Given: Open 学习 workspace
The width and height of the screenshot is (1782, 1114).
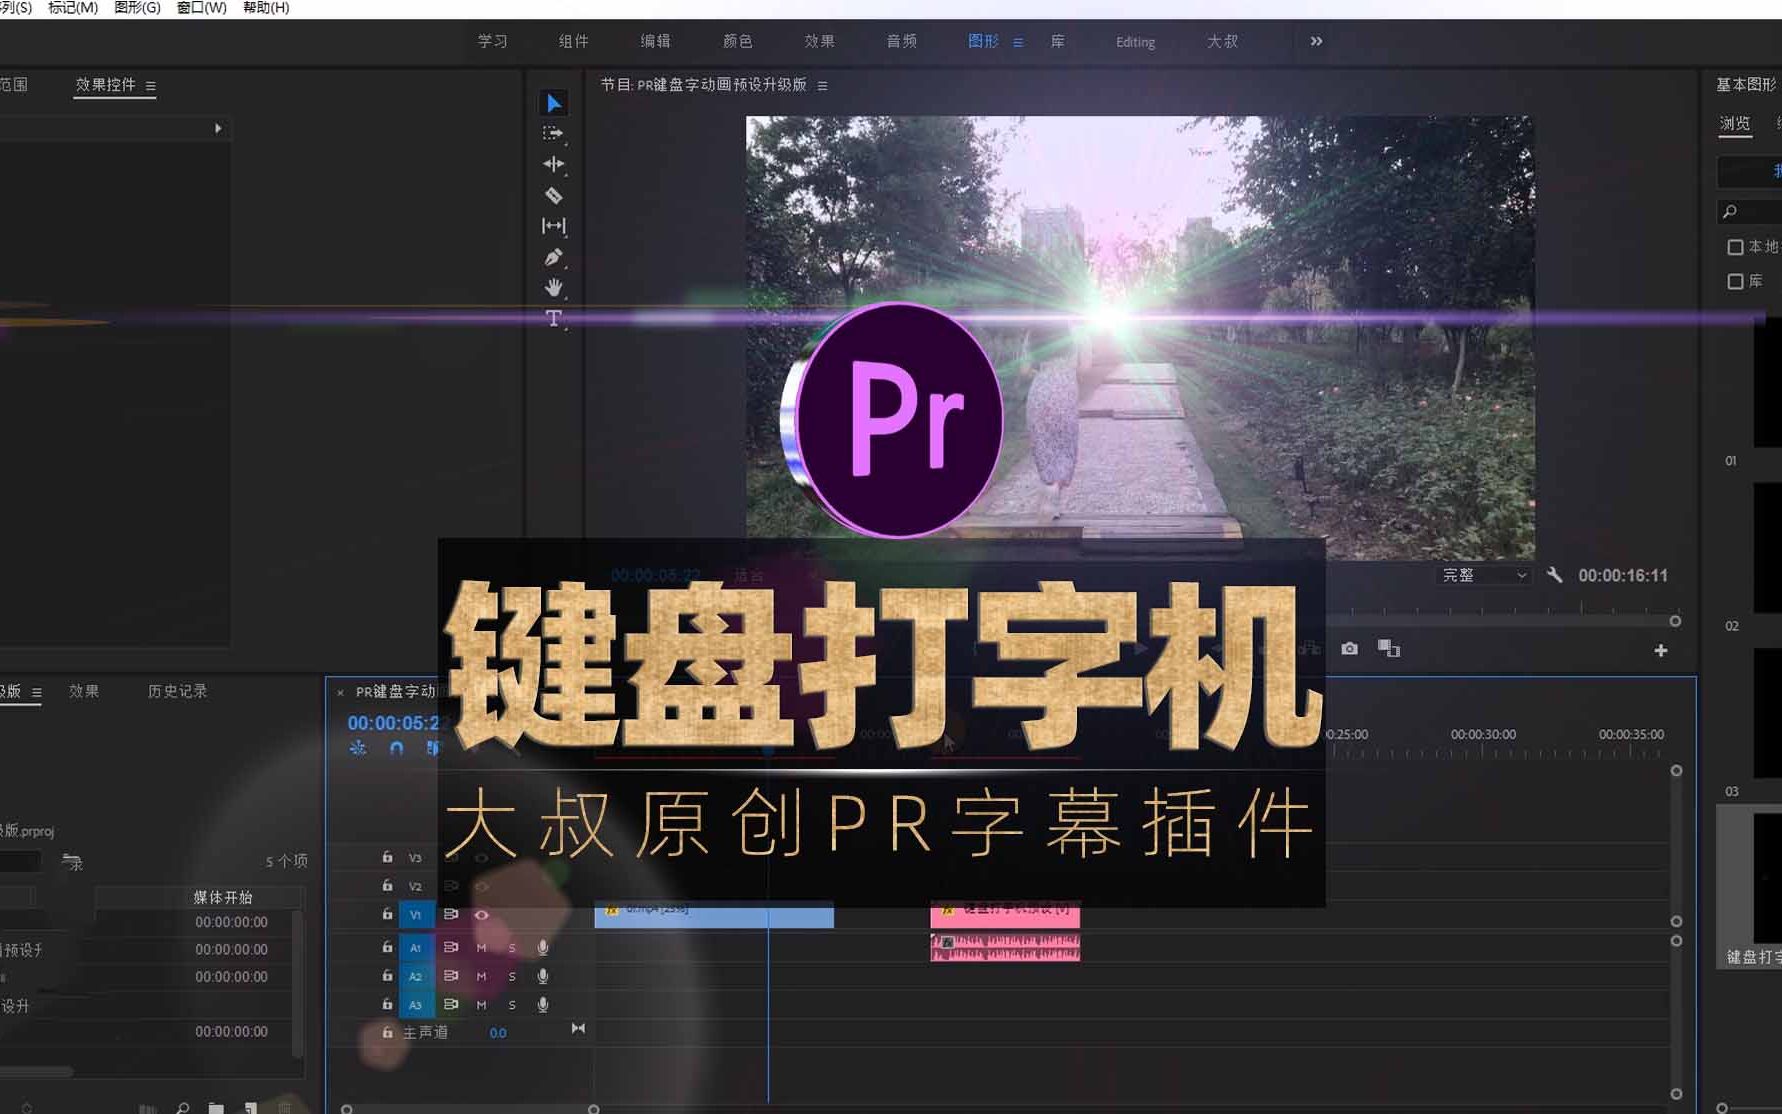Looking at the screenshot, I should pyautogui.click(x=492, y=41).
